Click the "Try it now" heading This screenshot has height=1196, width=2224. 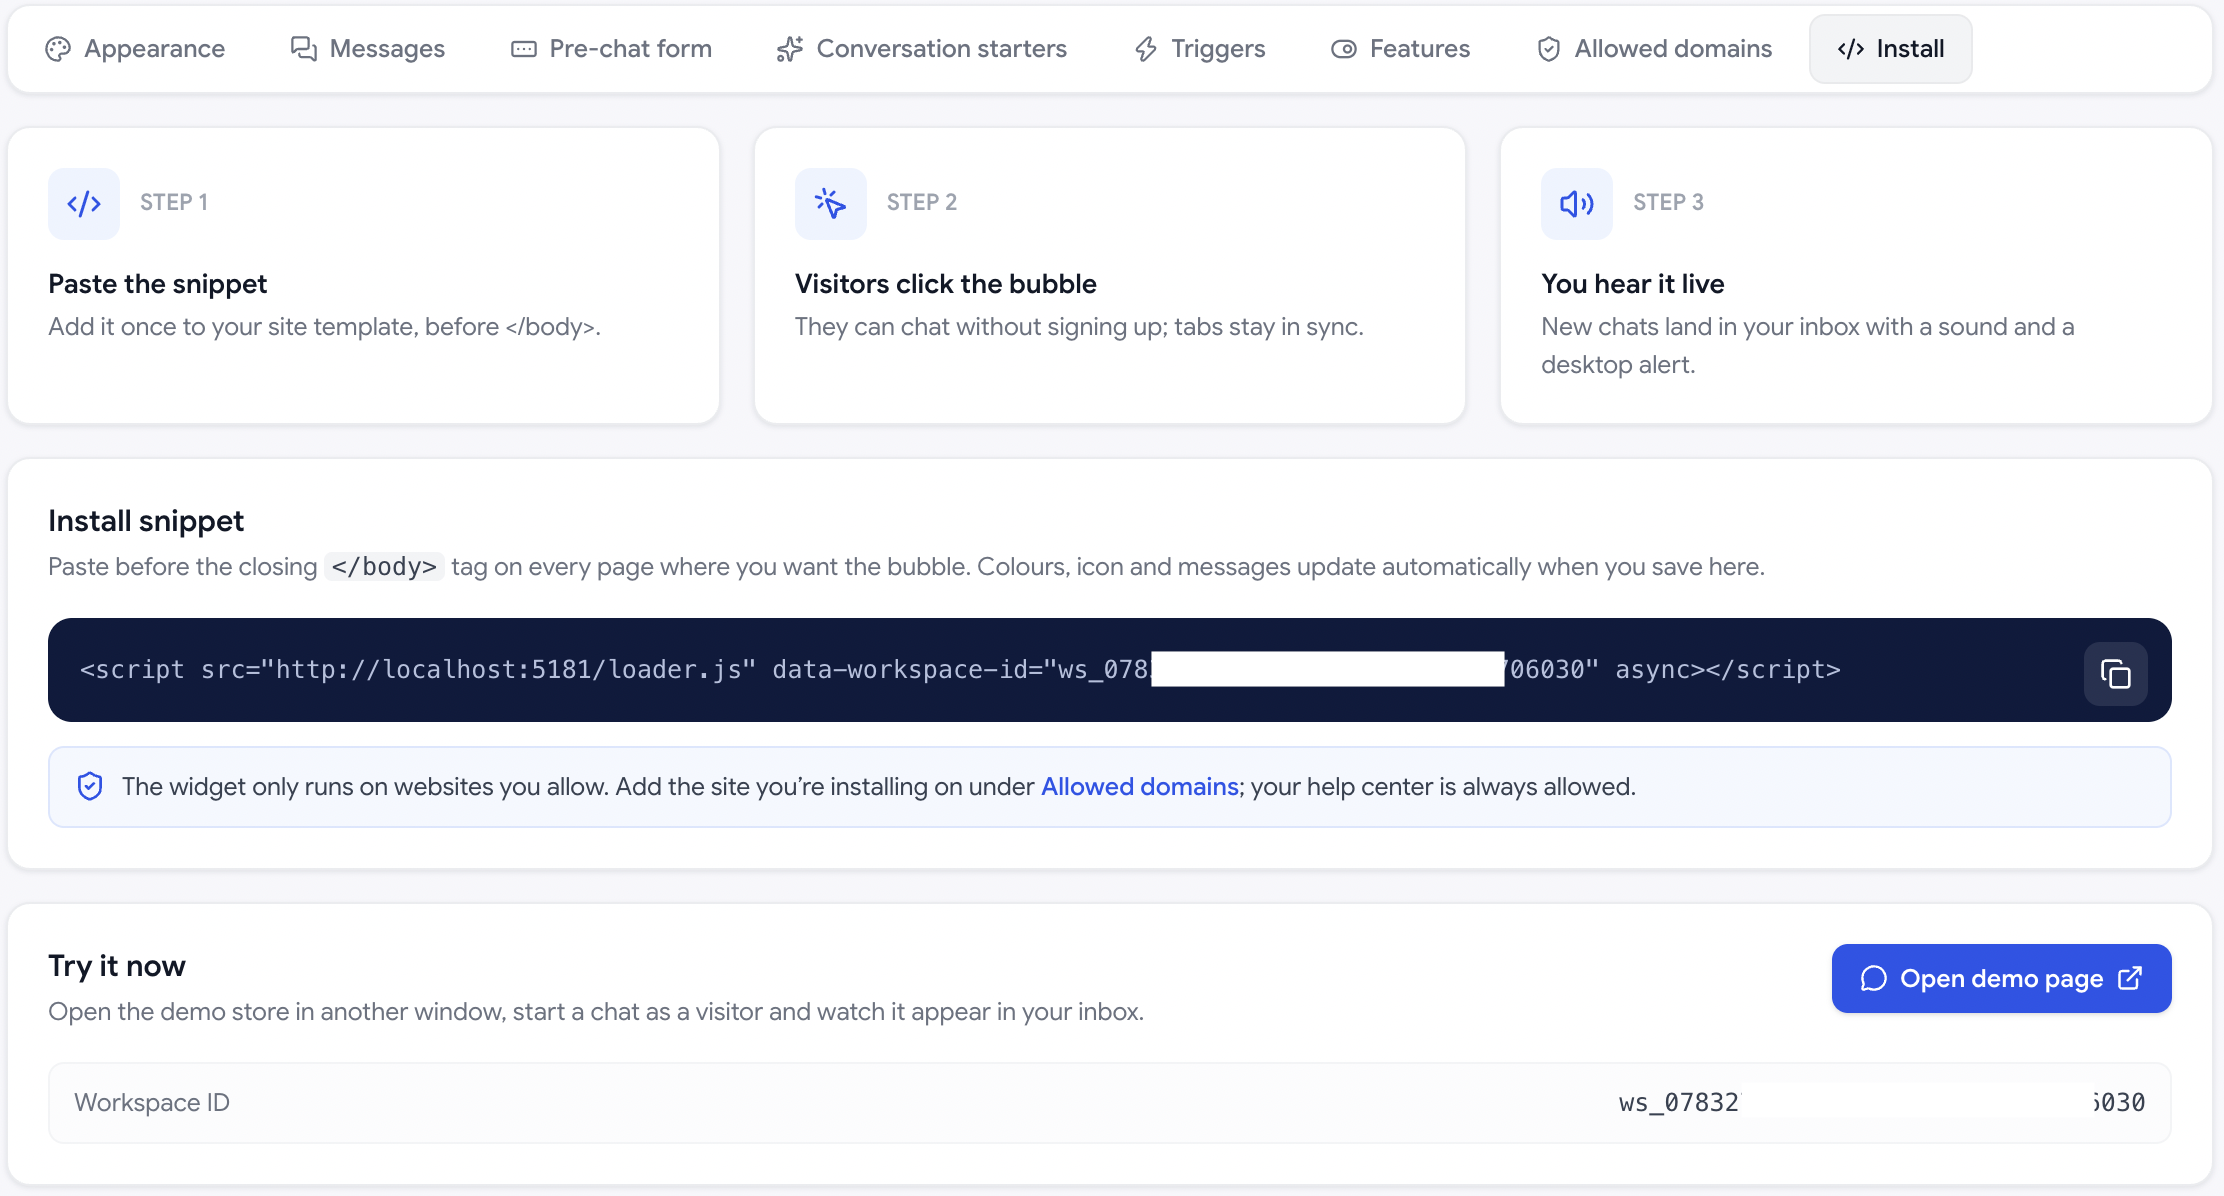tap(117, 966)
